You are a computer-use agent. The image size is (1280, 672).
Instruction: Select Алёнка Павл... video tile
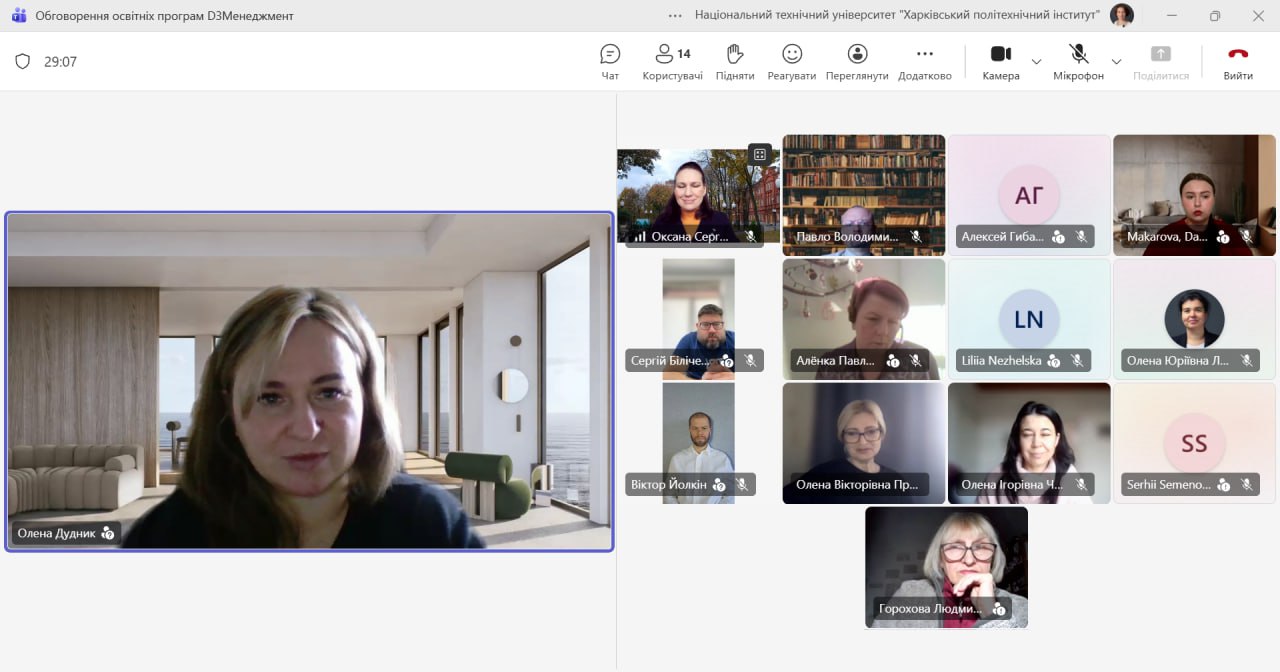(x=864, y=319)
